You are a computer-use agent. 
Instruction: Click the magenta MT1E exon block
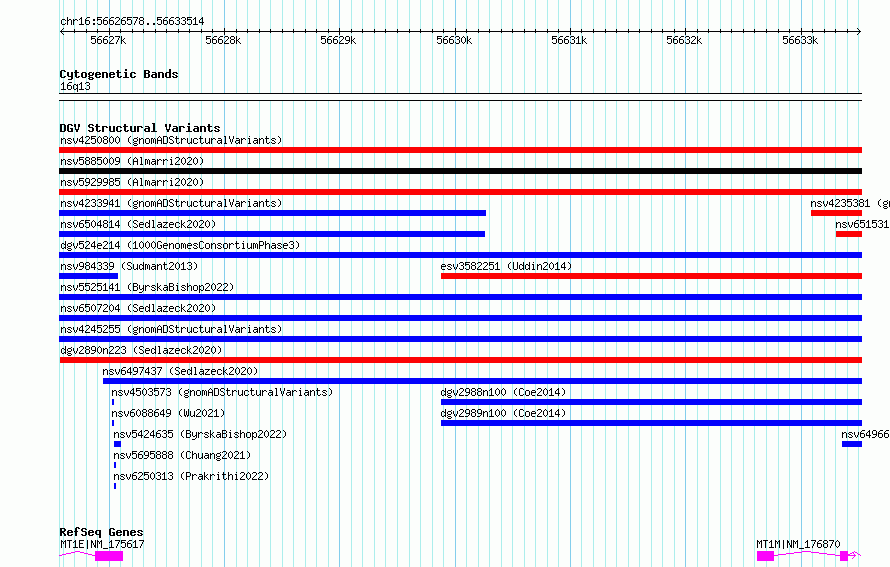(x=109, y=556)
